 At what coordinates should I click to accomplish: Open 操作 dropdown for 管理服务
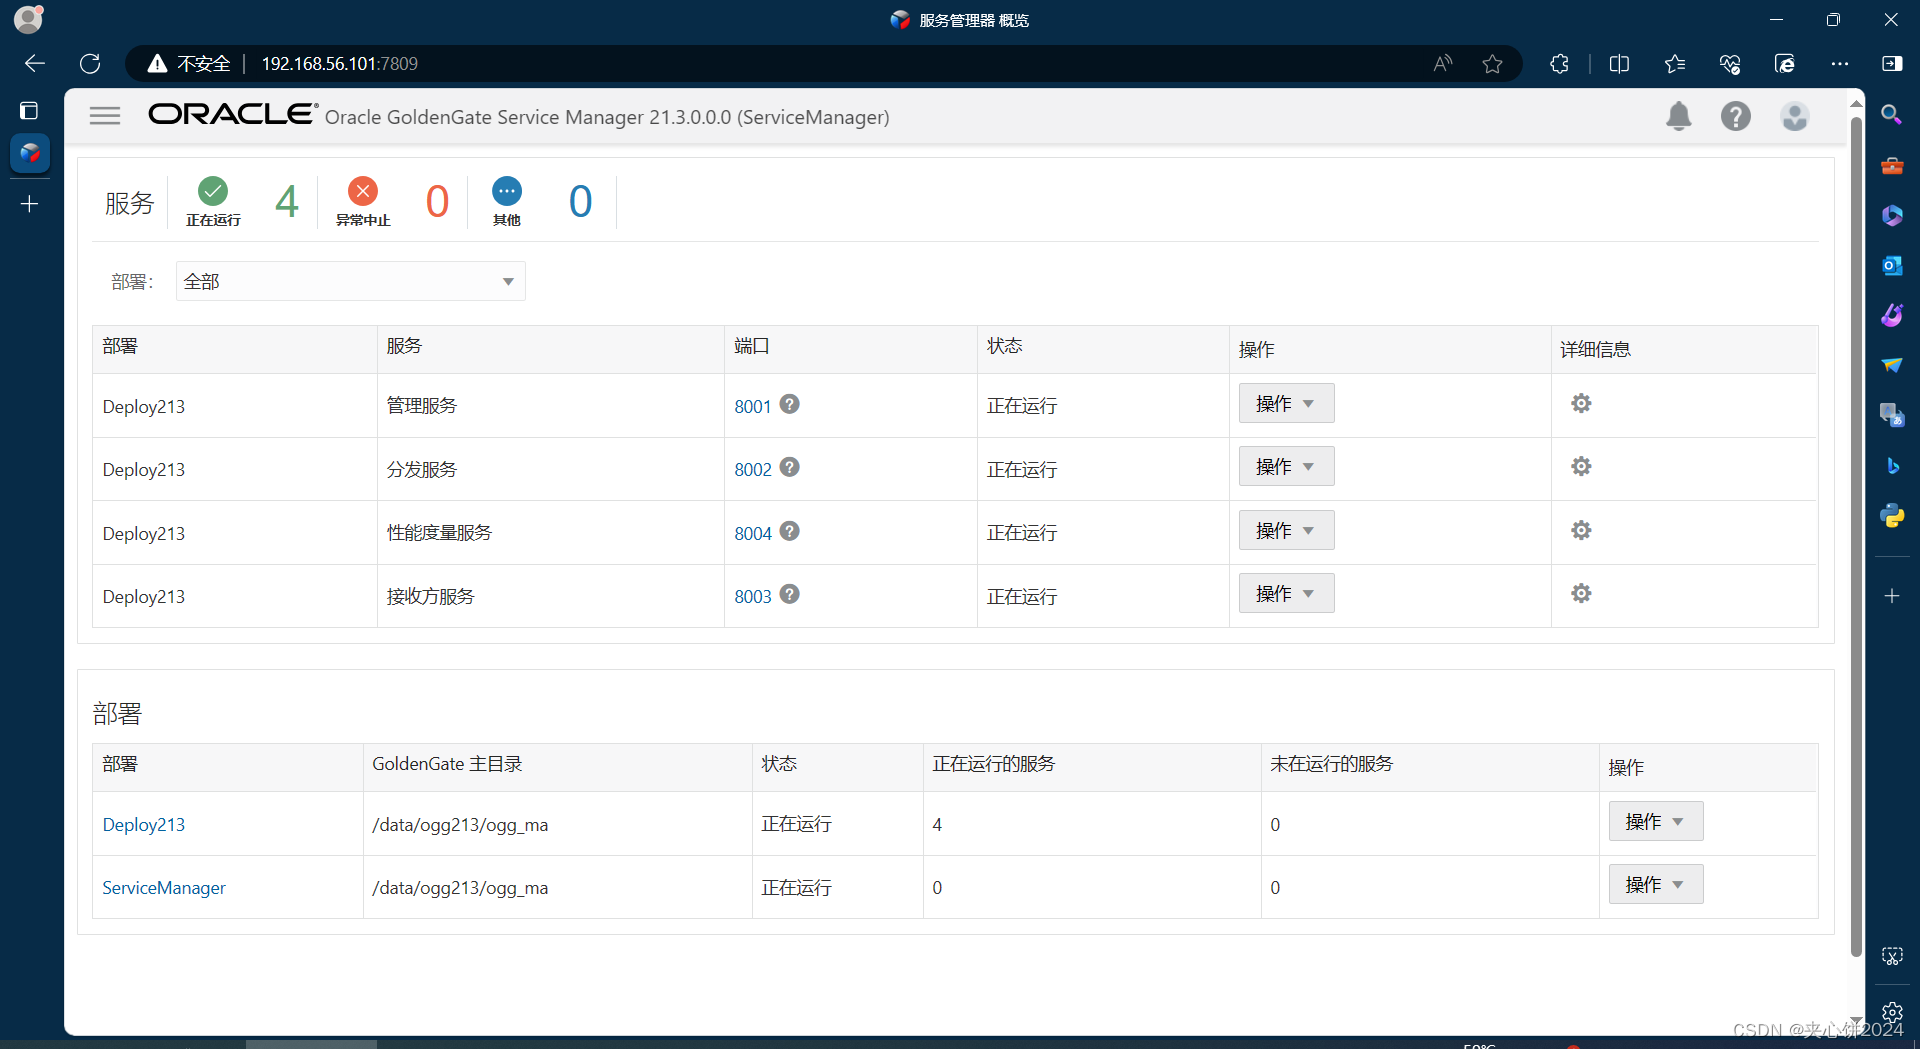tap(1286, 403)
